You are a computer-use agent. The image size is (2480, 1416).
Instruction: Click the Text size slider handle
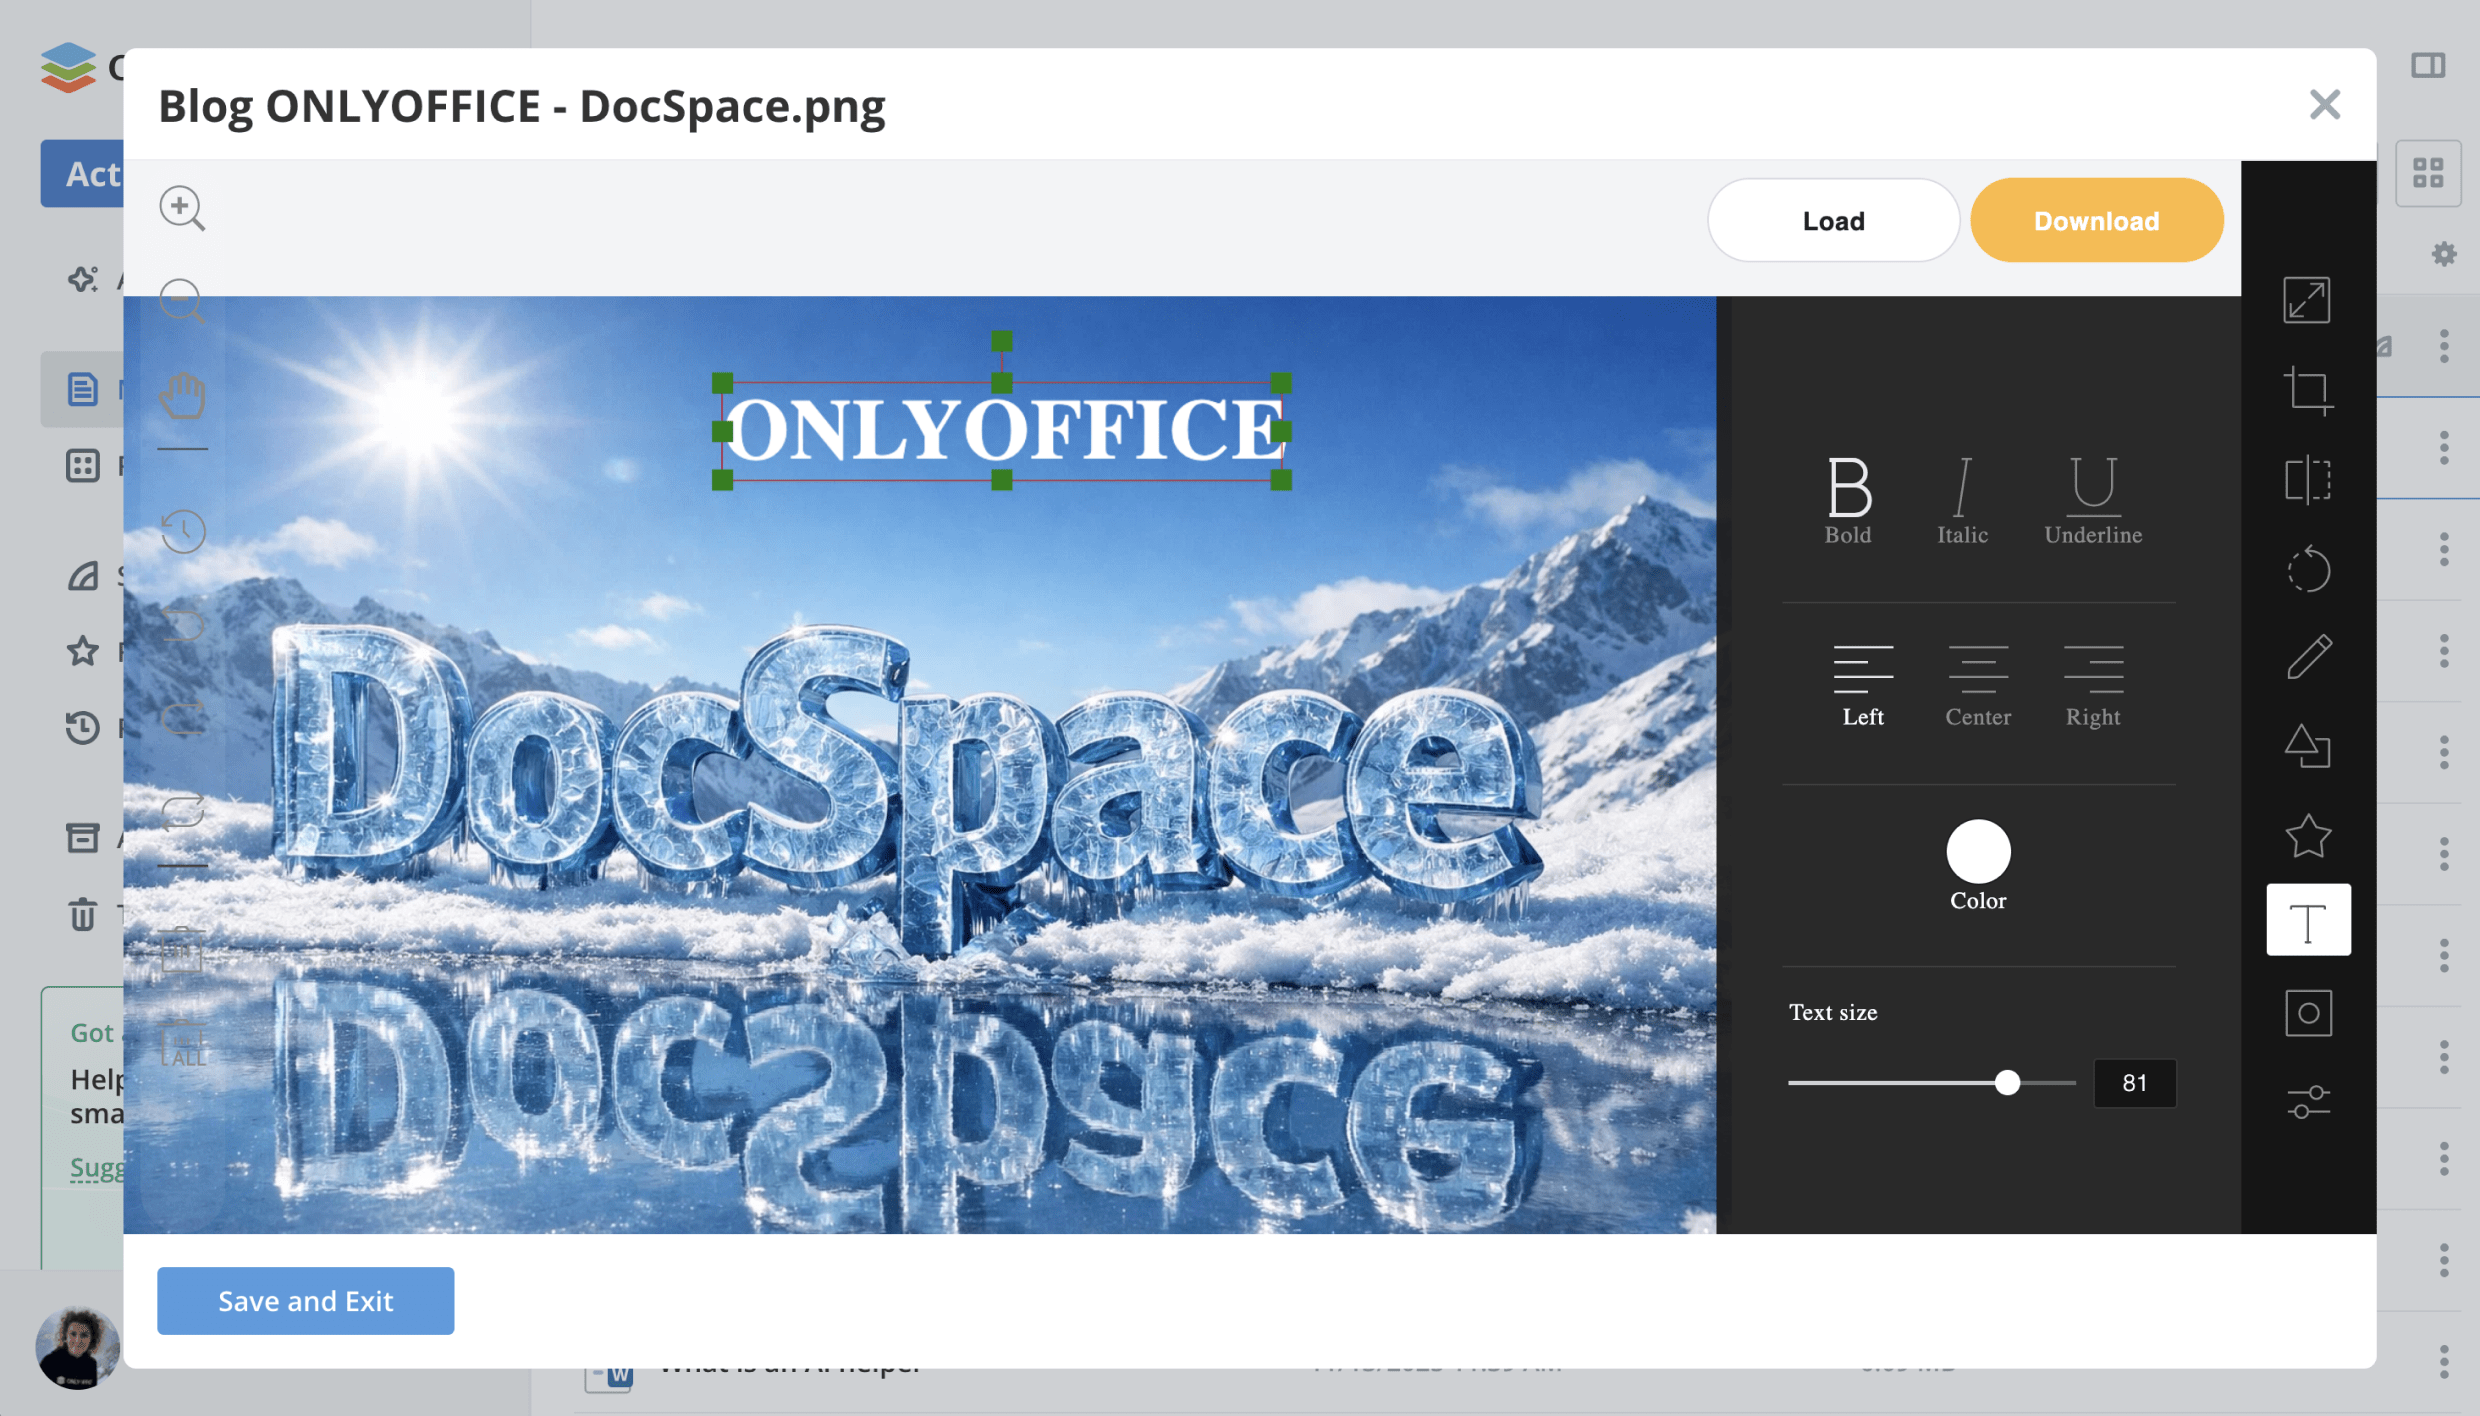2006,1083
